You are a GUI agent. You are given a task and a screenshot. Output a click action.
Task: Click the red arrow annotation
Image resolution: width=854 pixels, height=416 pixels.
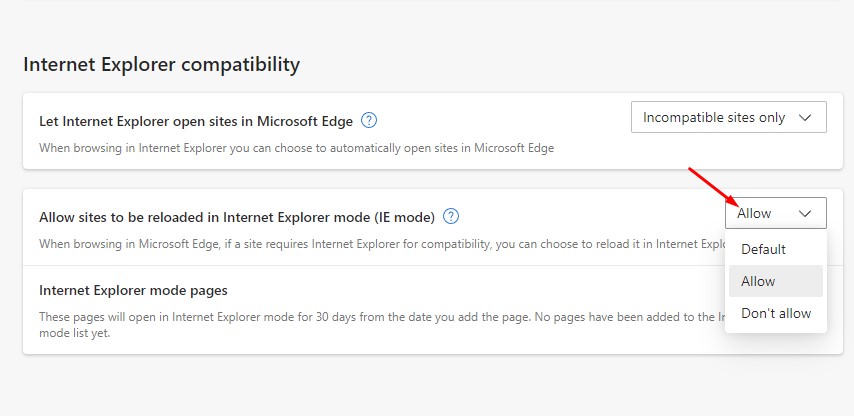(x=711, y=186)
